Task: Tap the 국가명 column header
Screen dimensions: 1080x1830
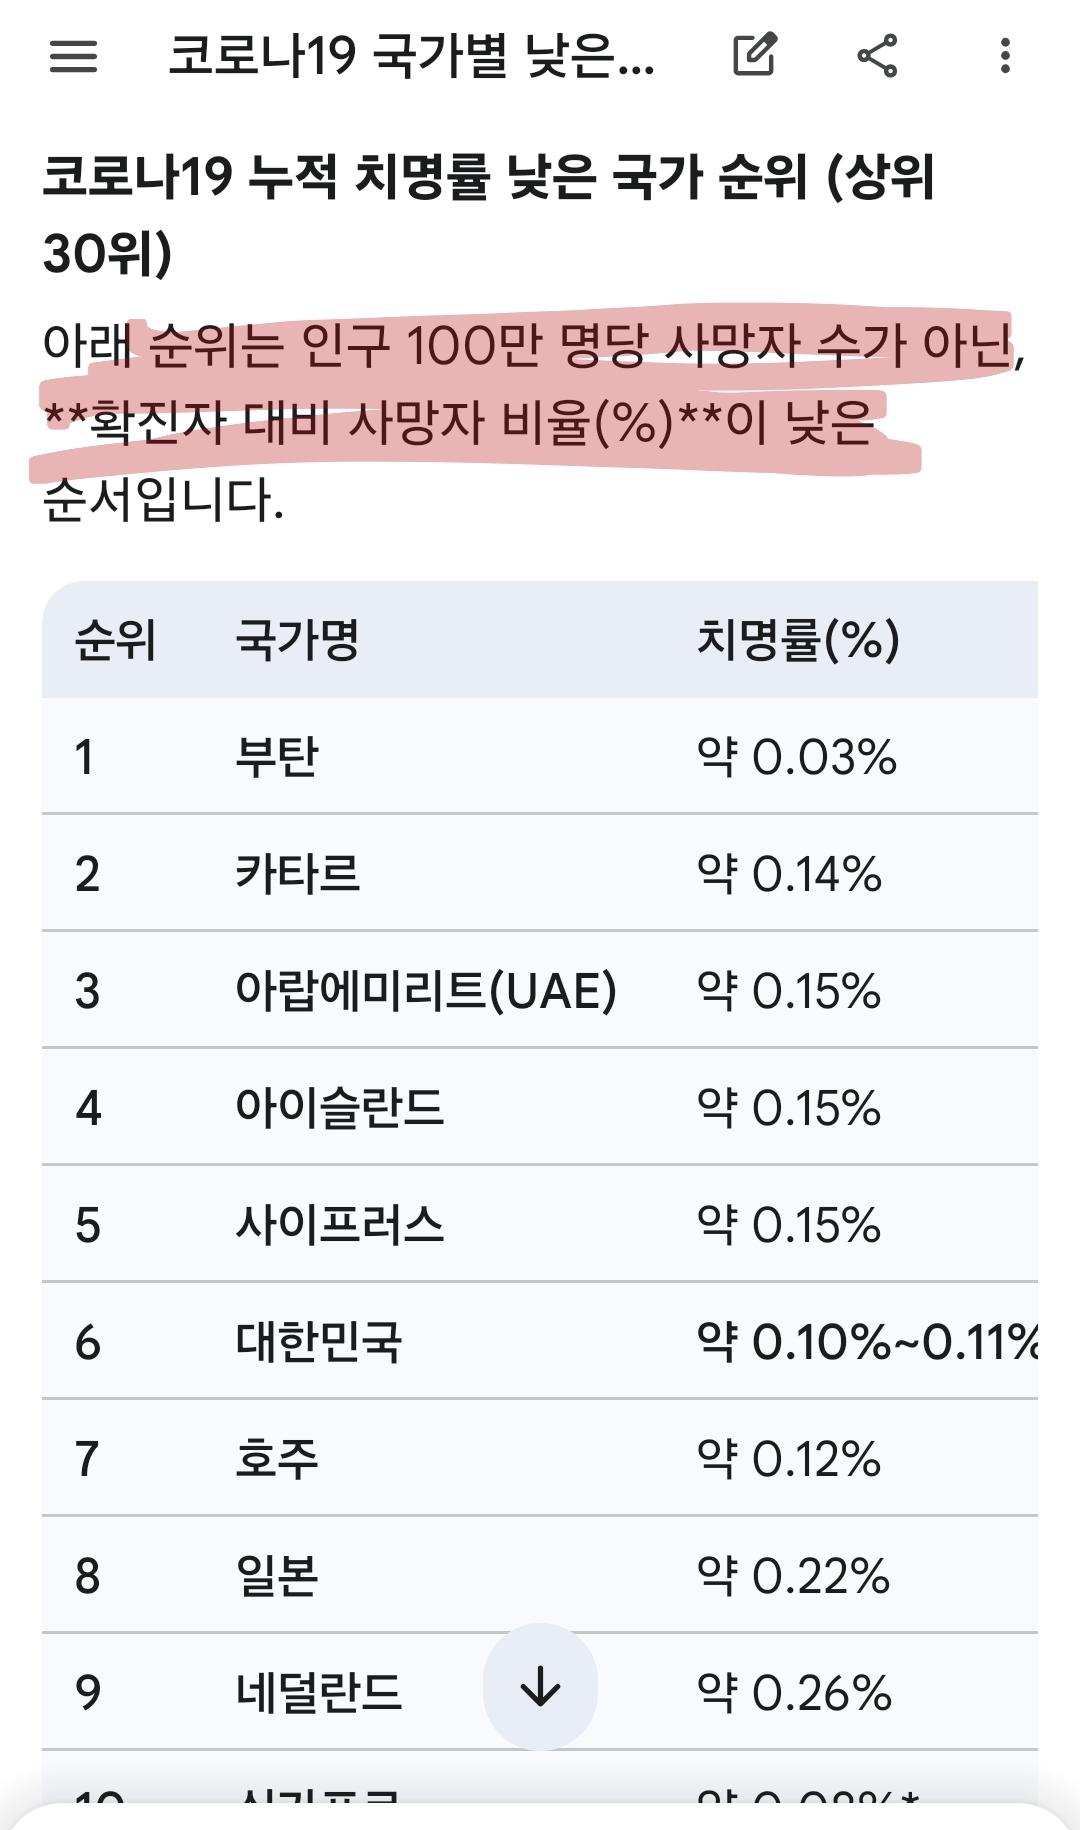Action: click(297, 640)
